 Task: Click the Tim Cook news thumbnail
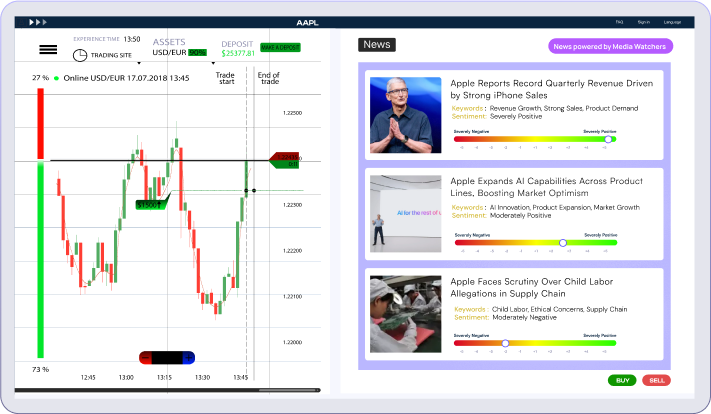(405, 115)
